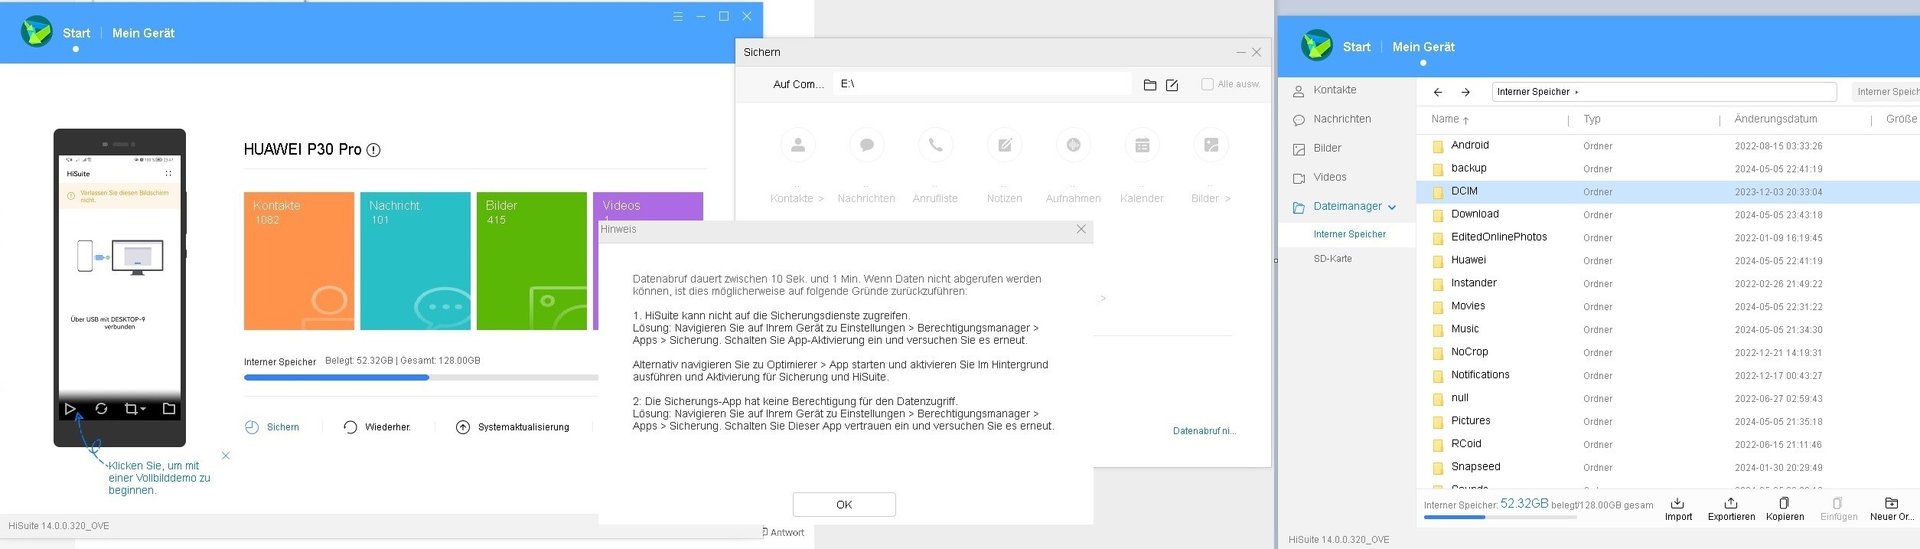
Task: Click the search field in the file manager
Action: click(1886, 92)
